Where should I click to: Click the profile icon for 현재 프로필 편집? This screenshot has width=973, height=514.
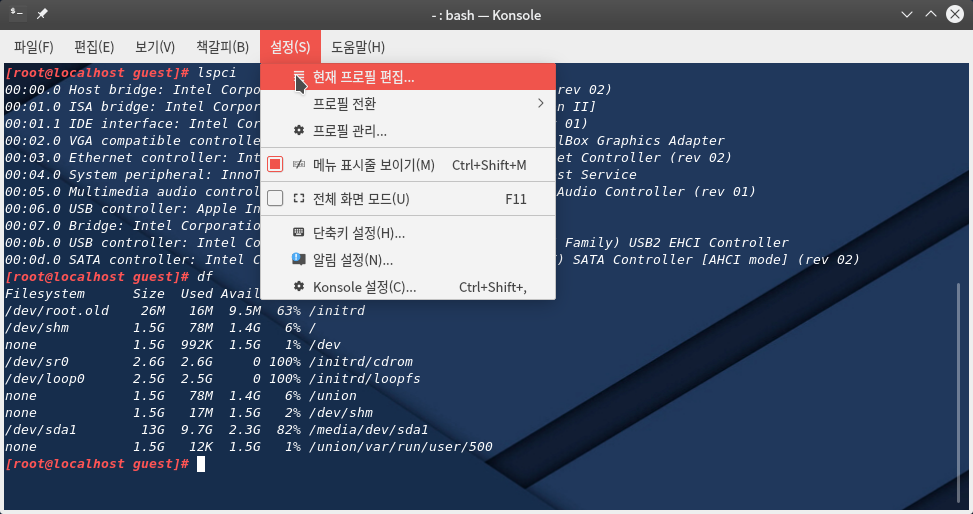[x=299, y=77]
